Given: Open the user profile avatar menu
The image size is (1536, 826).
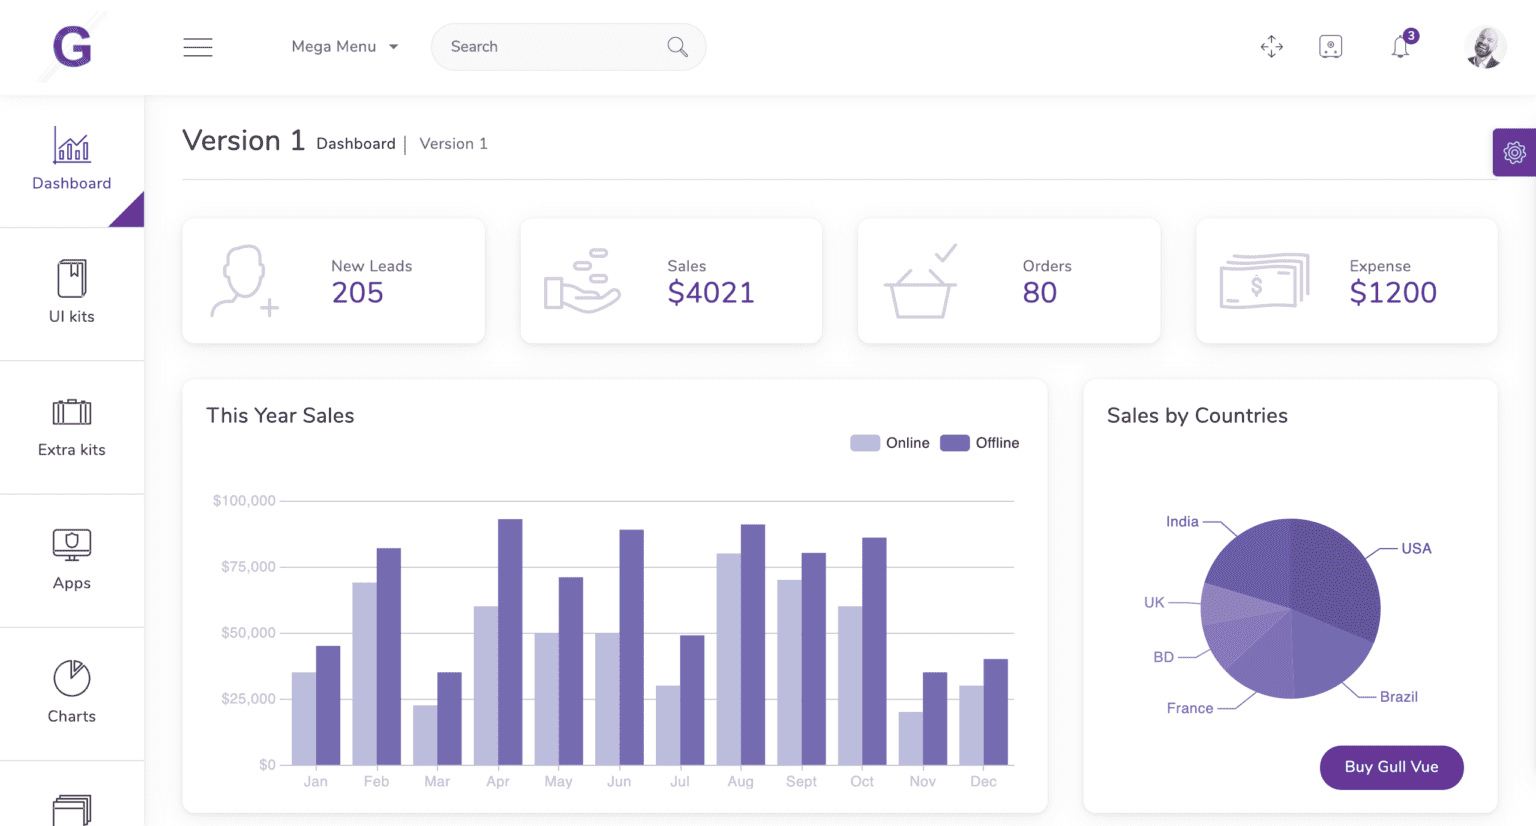Looking at the screenshot, I should [x=1484, y=46].
